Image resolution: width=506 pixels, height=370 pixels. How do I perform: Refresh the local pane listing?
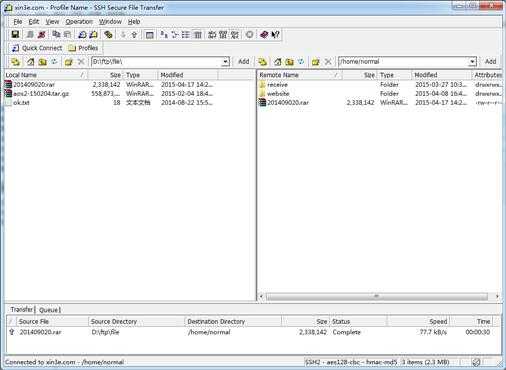point(54,62)
